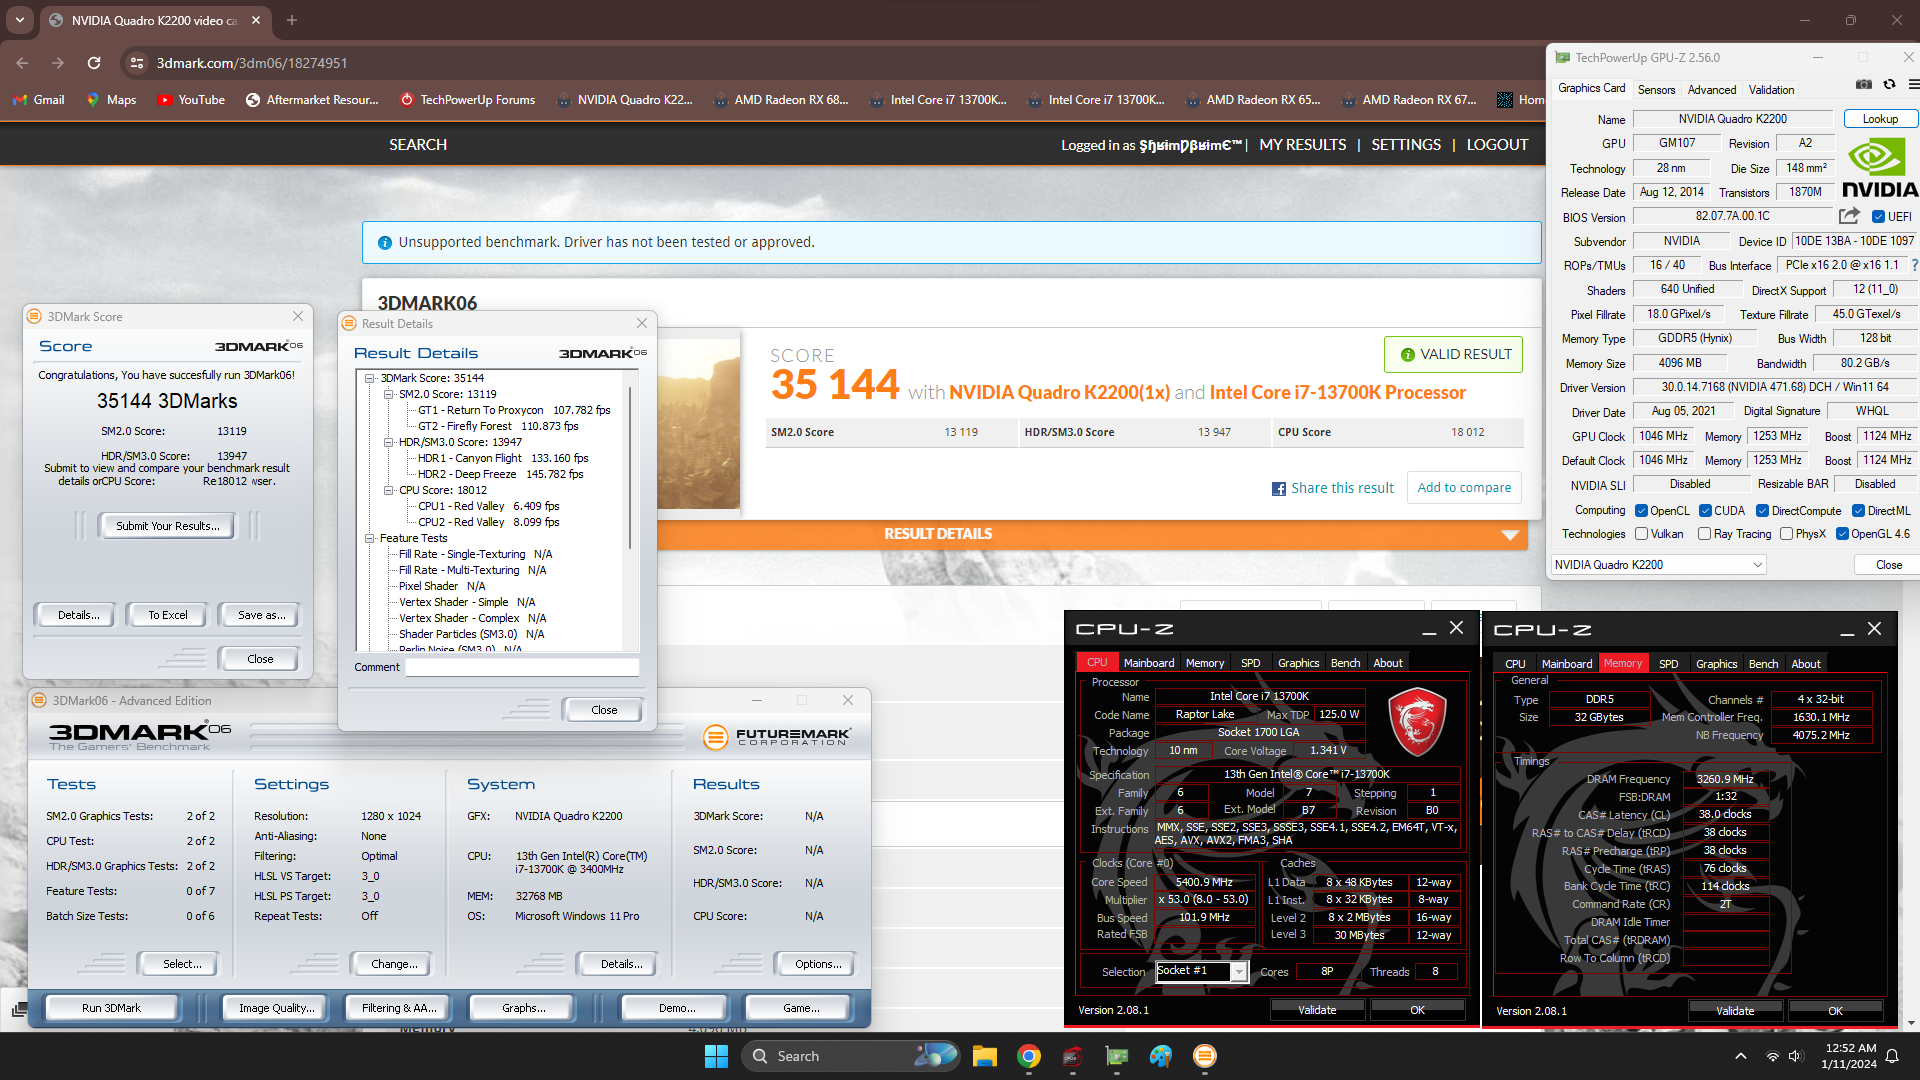
Task: Click the volume icon in the system tray
Action: pos(1794,1056)
